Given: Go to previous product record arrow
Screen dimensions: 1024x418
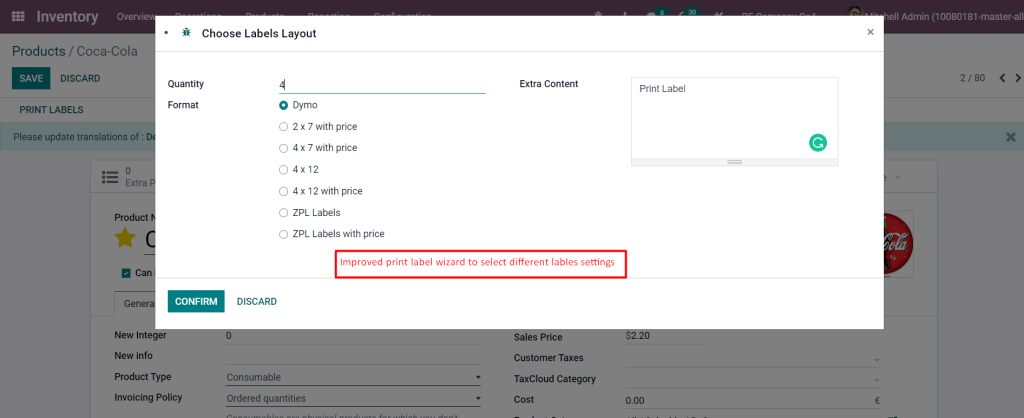Looking at the screenshot, I should (1002, 78).
